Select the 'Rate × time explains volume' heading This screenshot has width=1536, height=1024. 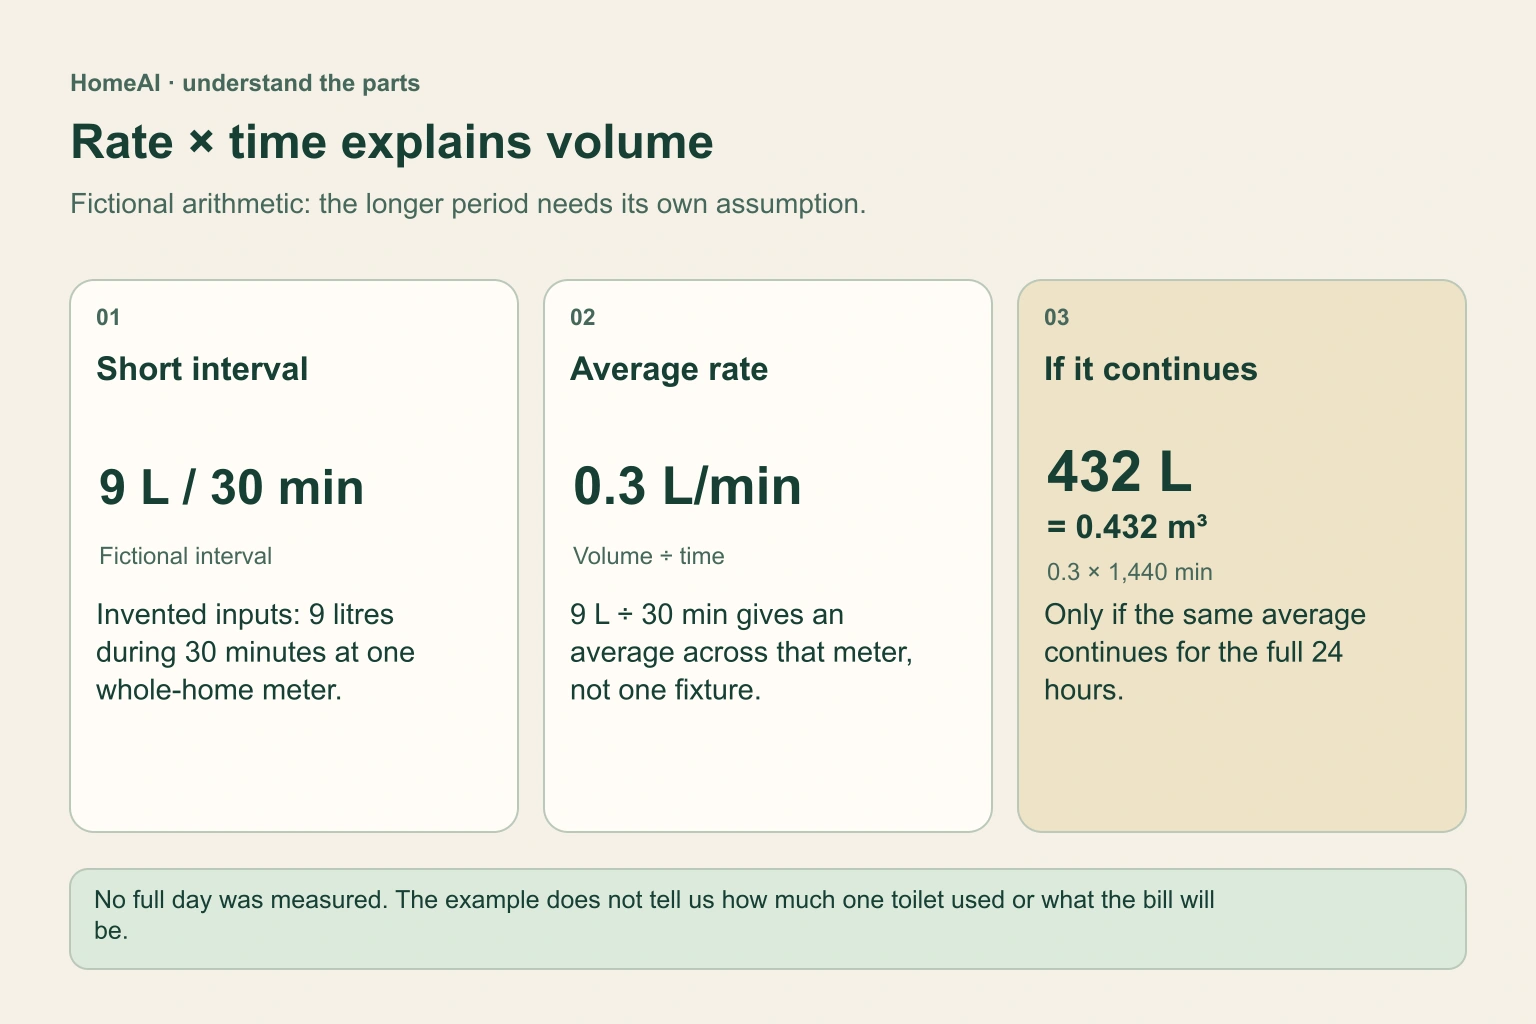pyautogui.click(x=392, y=142)
